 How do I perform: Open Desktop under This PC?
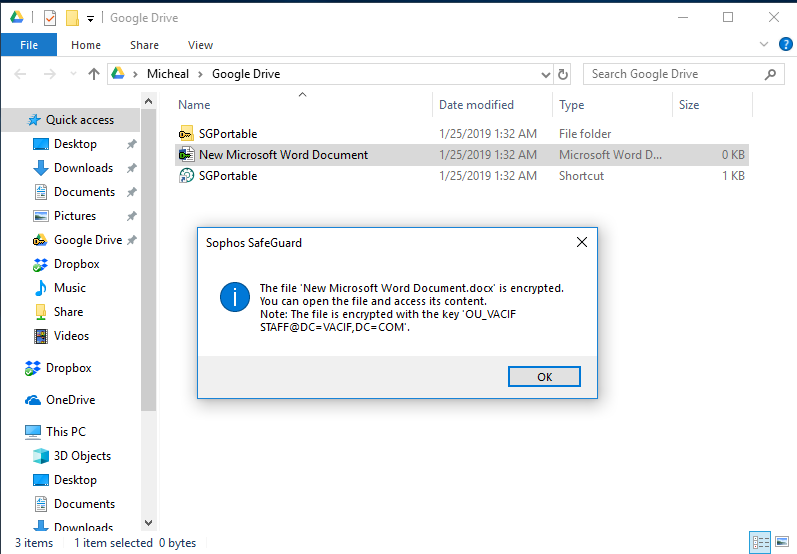(x=75, y=480)
